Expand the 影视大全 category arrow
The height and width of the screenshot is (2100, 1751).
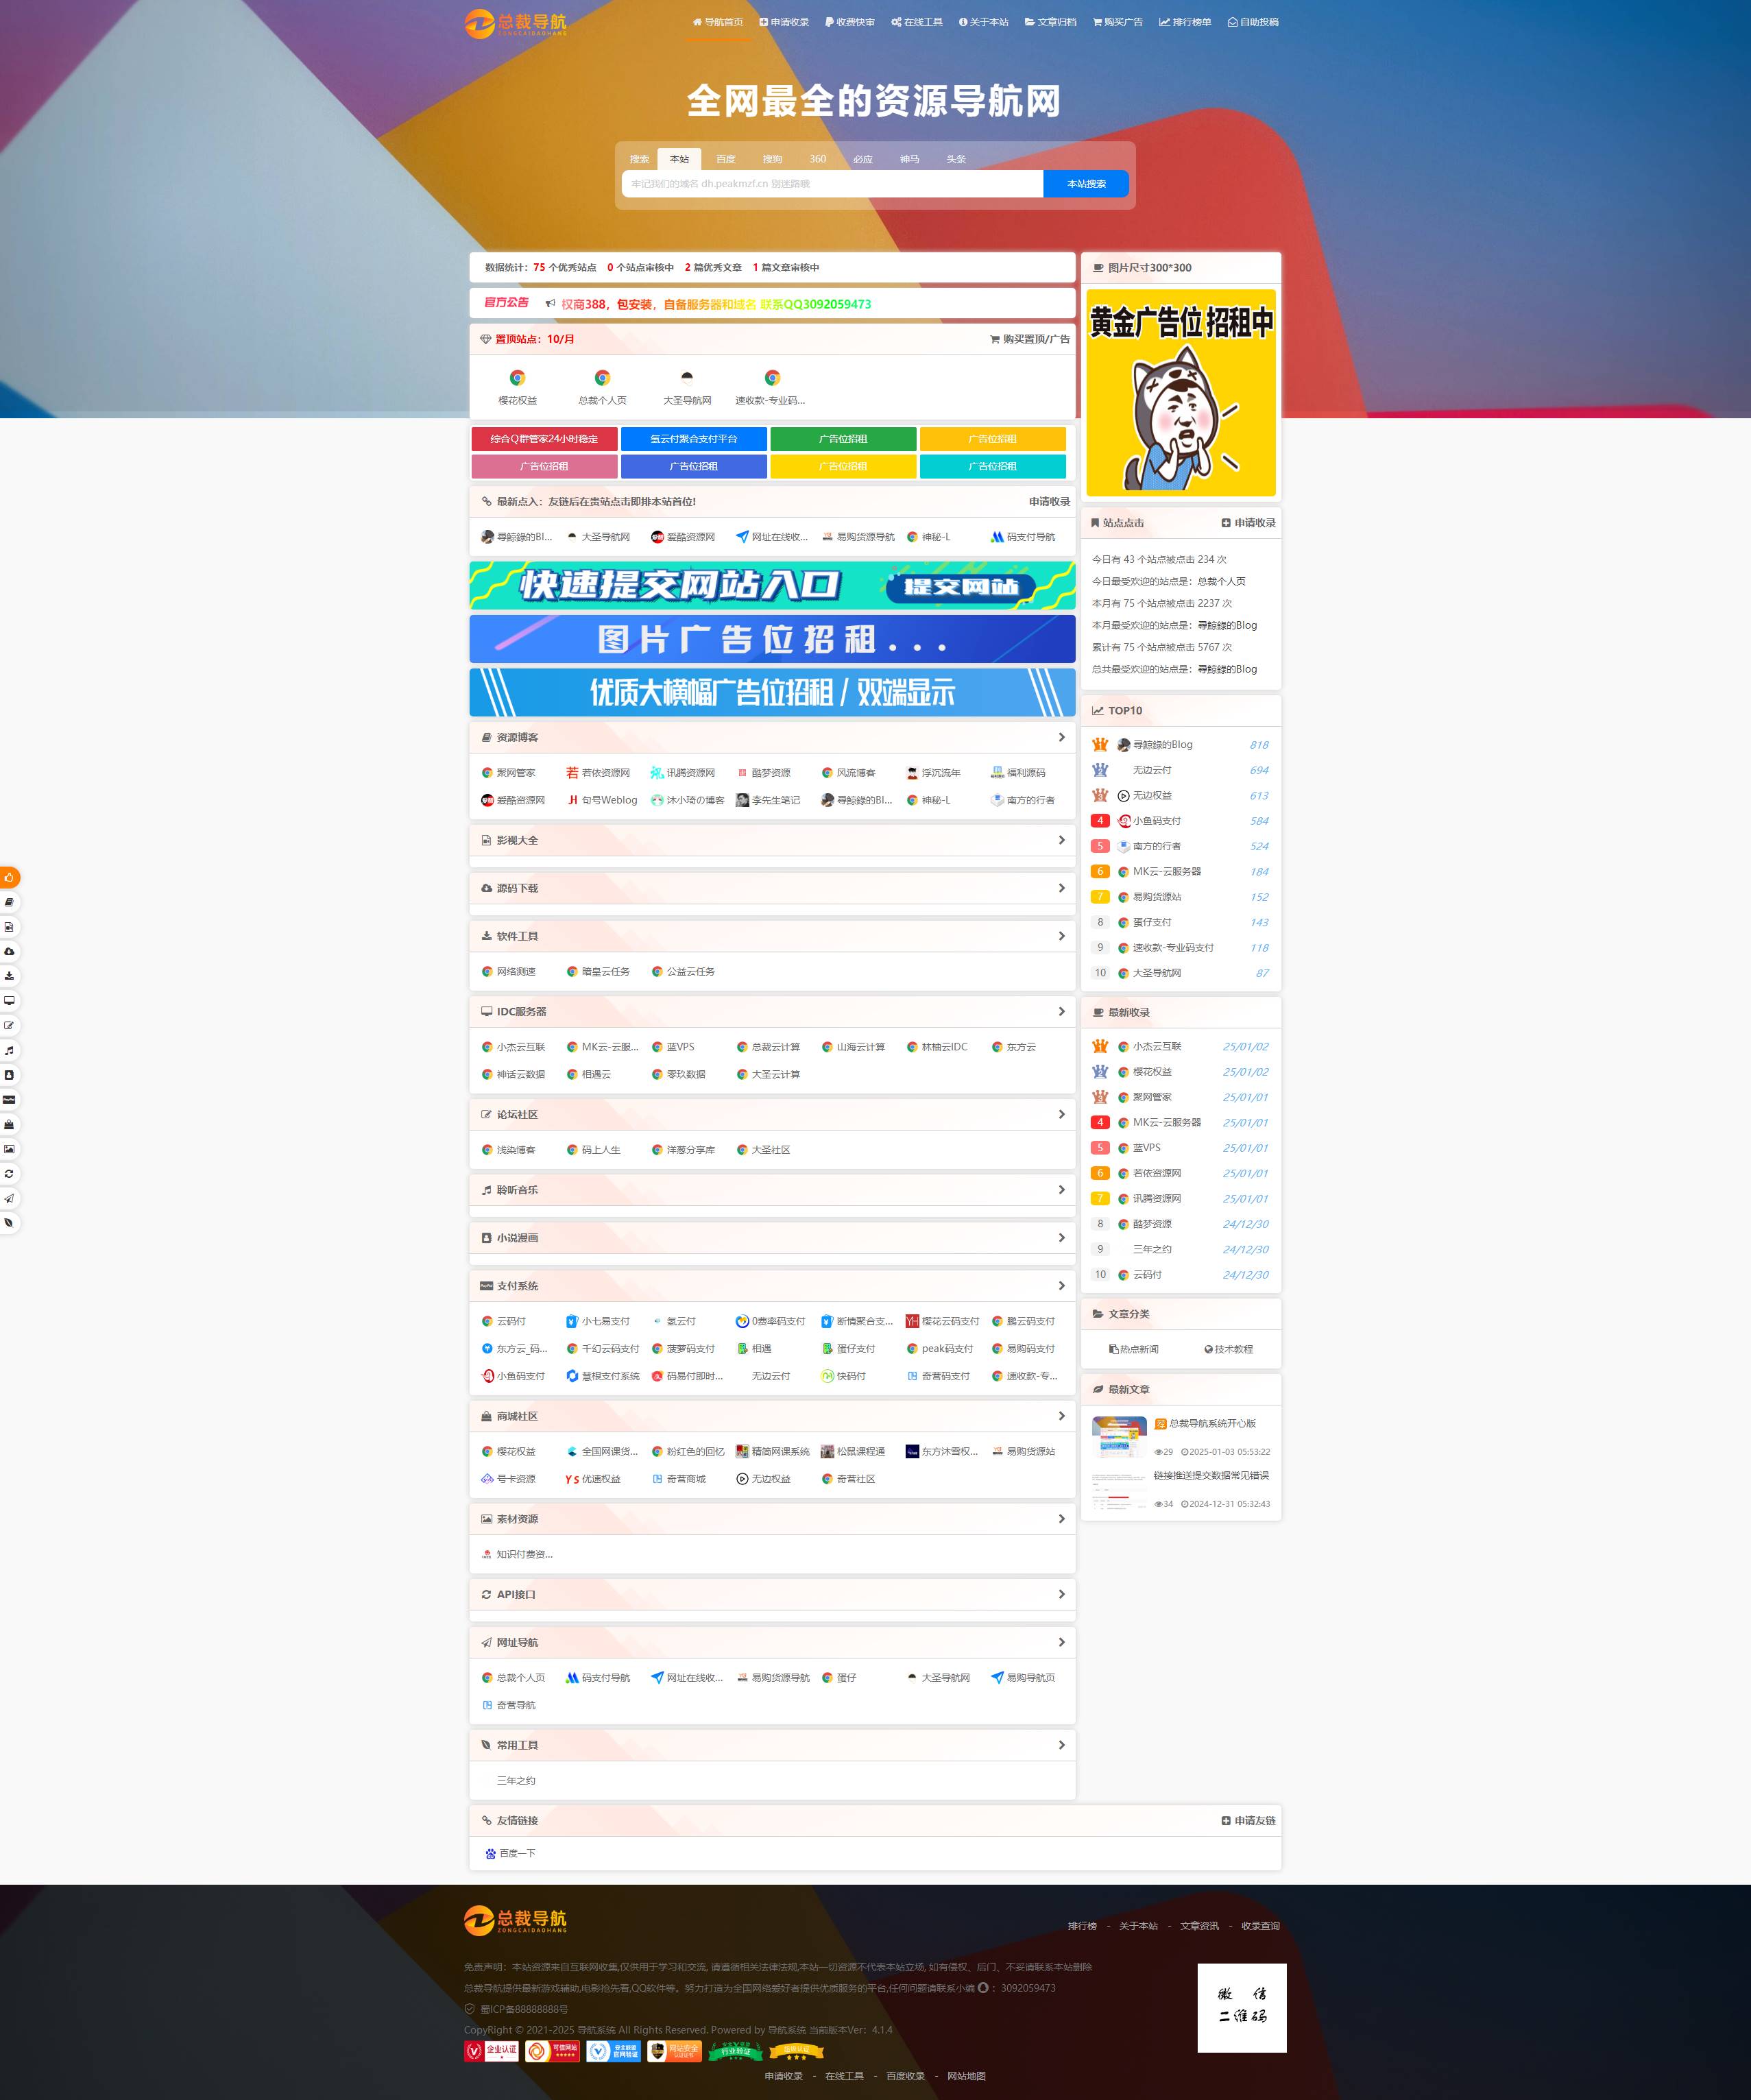click(x=1061, y=840)
